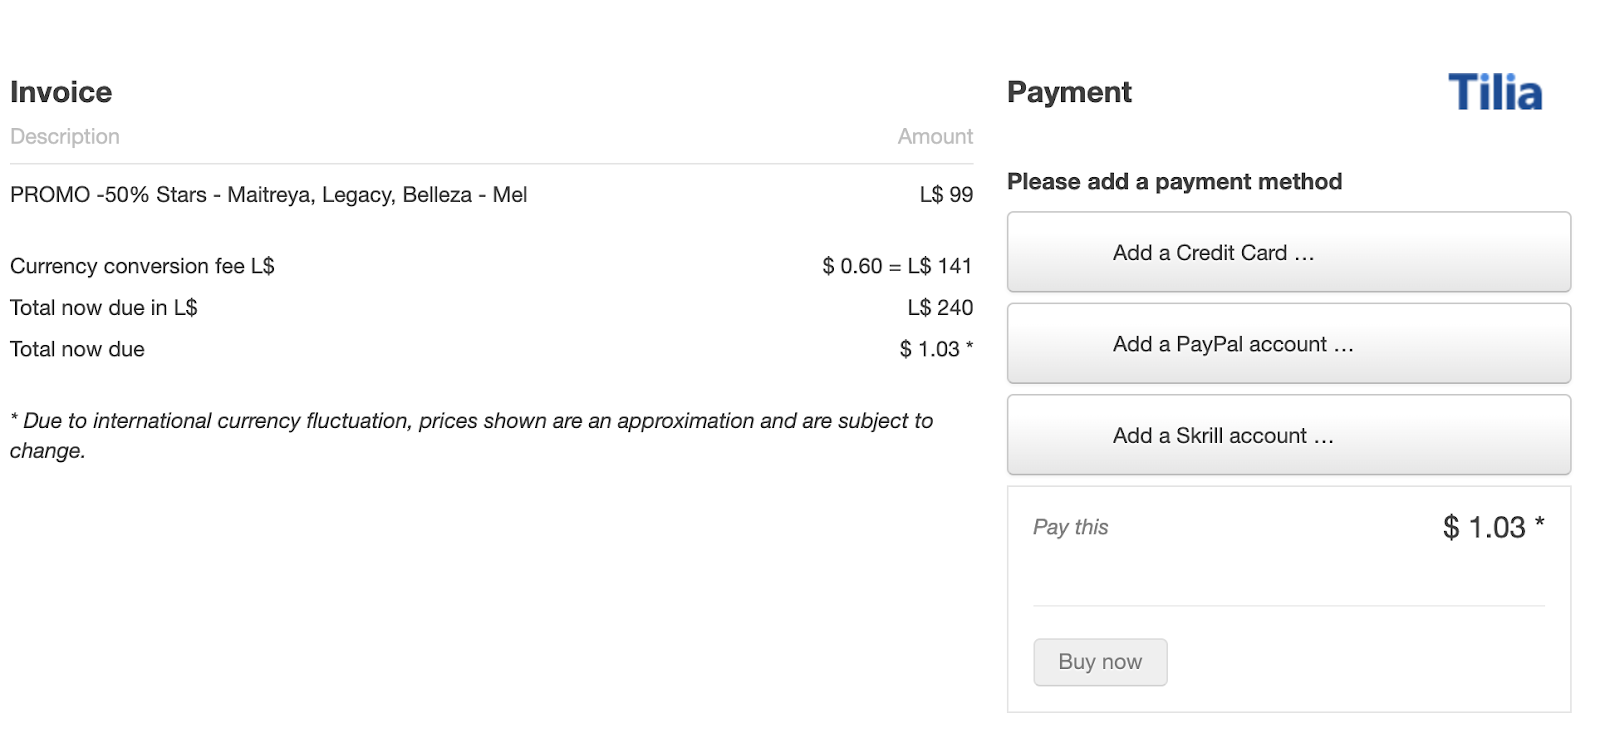The width and height of the screenshot is (1600, 733).
Task: Click the large $ 1.03 payment amount
Action: (x=1485, y=527)
